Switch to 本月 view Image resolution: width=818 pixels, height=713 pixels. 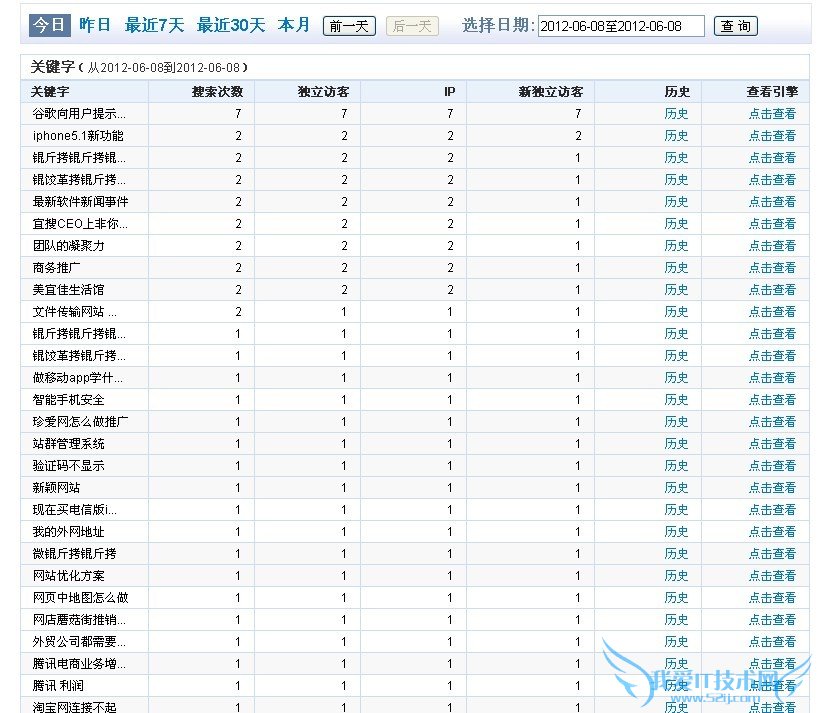[294, 25]
